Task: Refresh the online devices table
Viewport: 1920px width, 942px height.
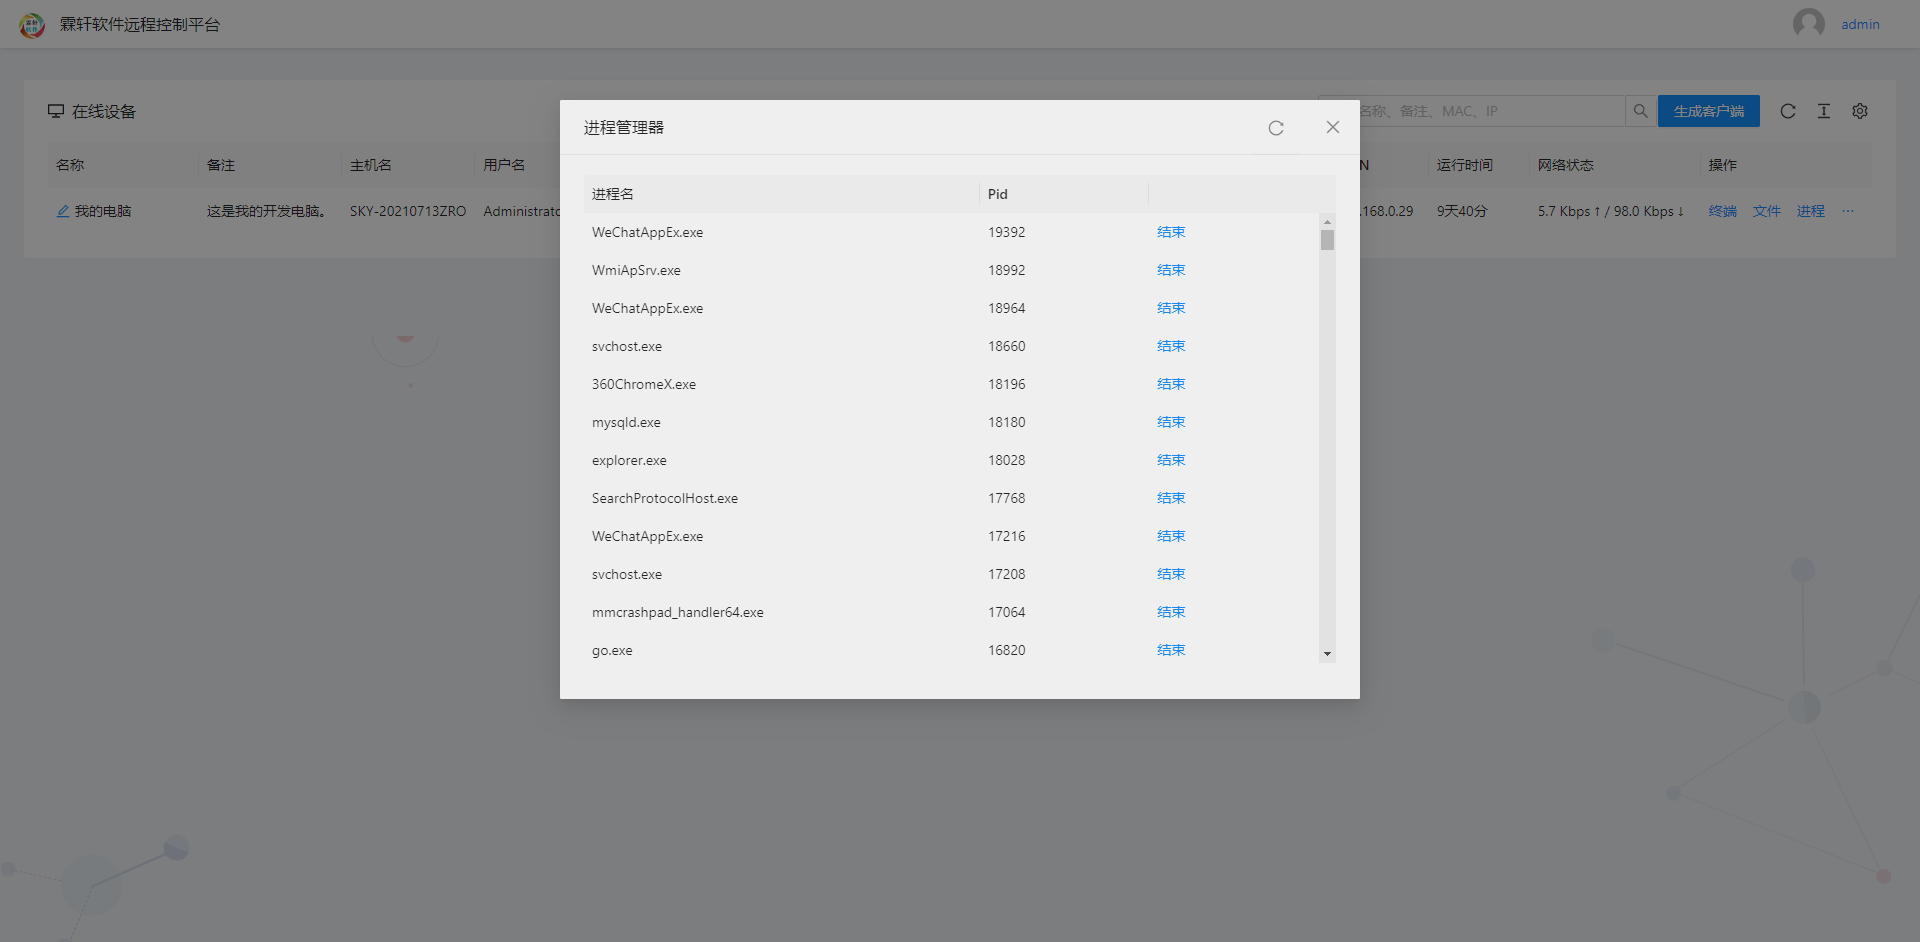Action: click(x=1788, y=111)
